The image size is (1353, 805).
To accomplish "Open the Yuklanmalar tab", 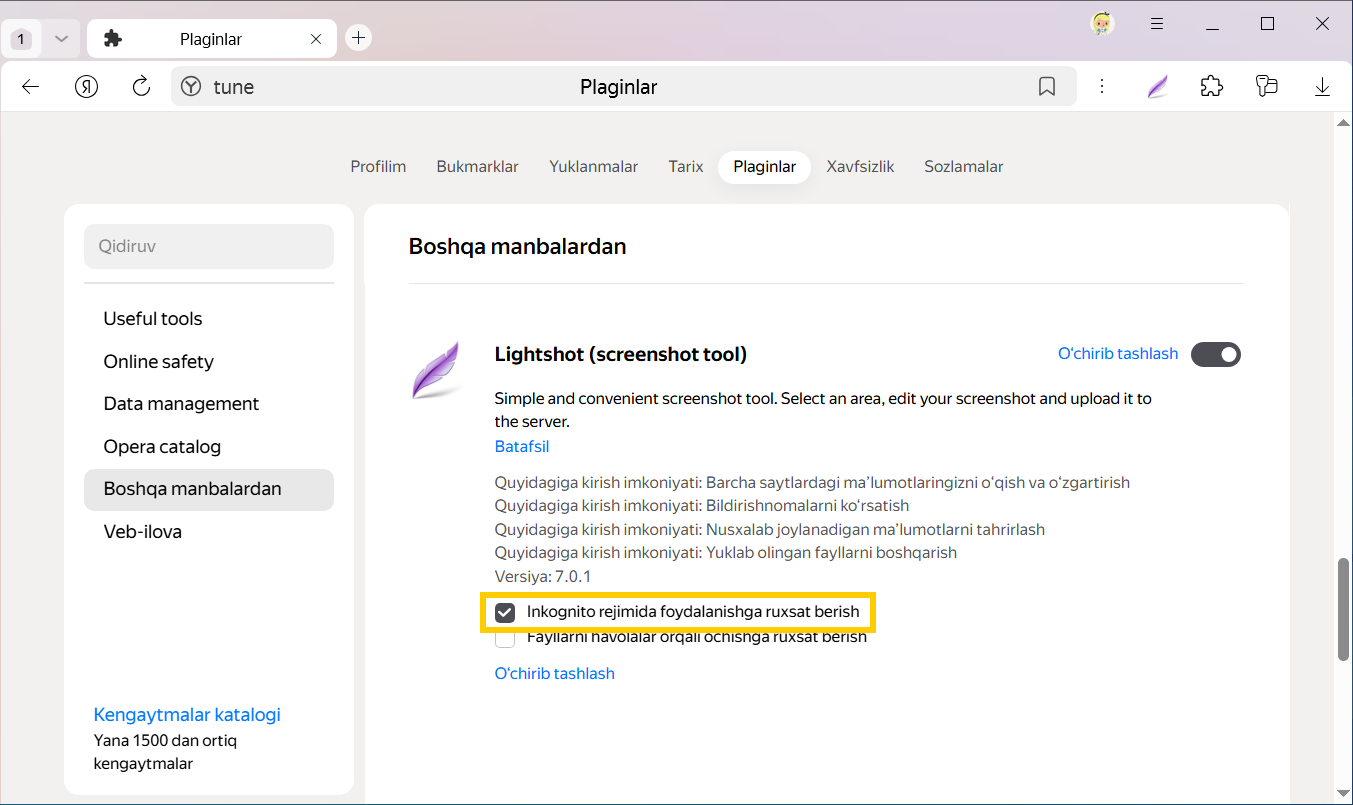I will (593, 167).
